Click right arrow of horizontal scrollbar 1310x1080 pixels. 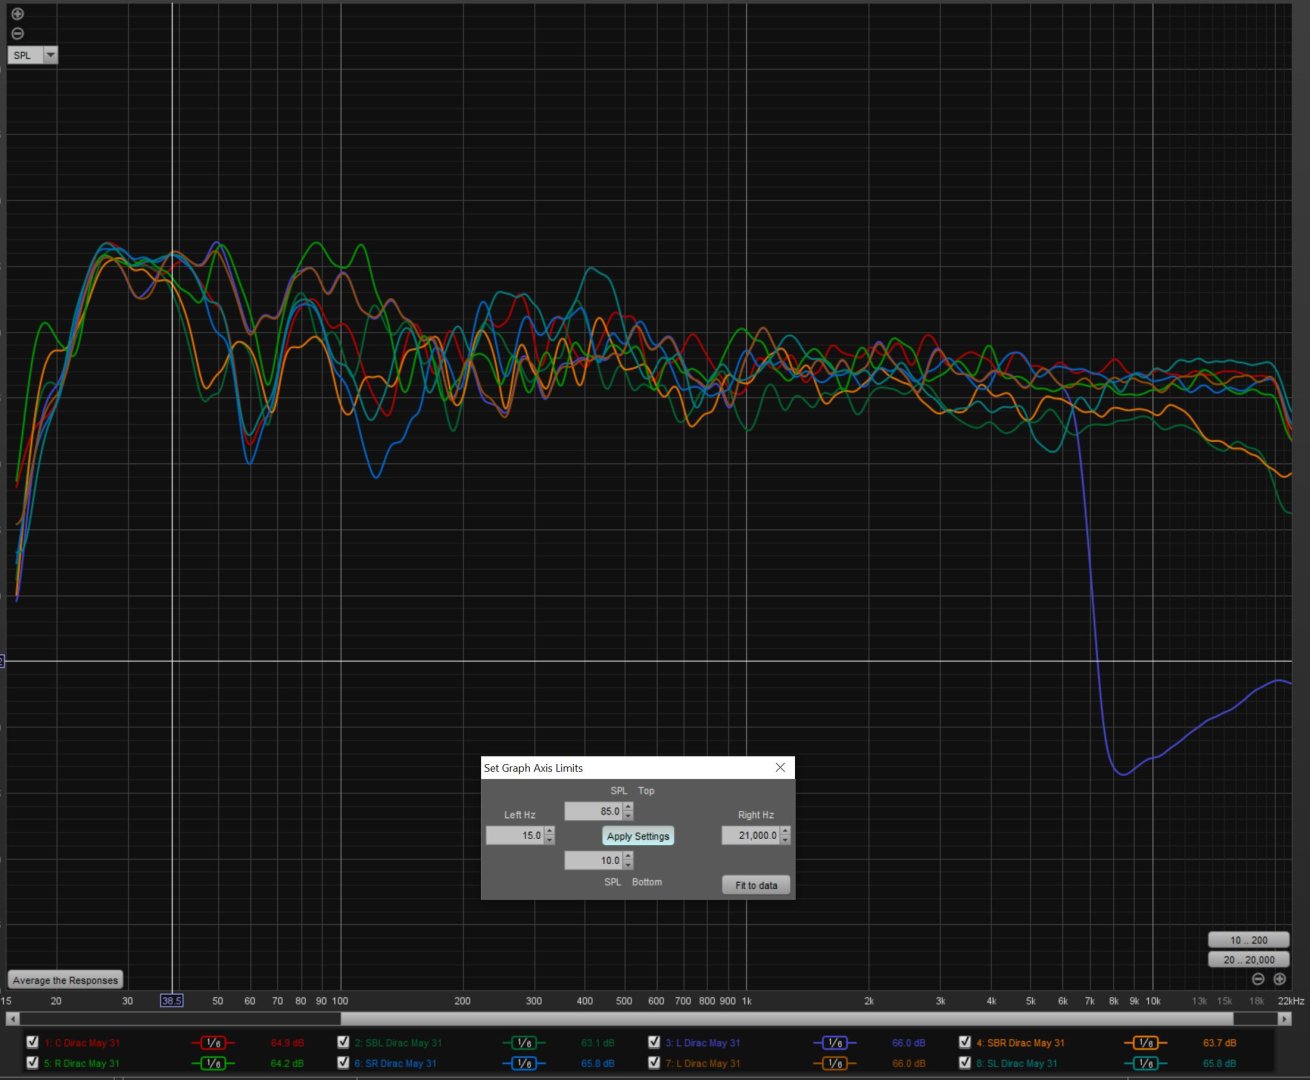tap(1284, 1019)
